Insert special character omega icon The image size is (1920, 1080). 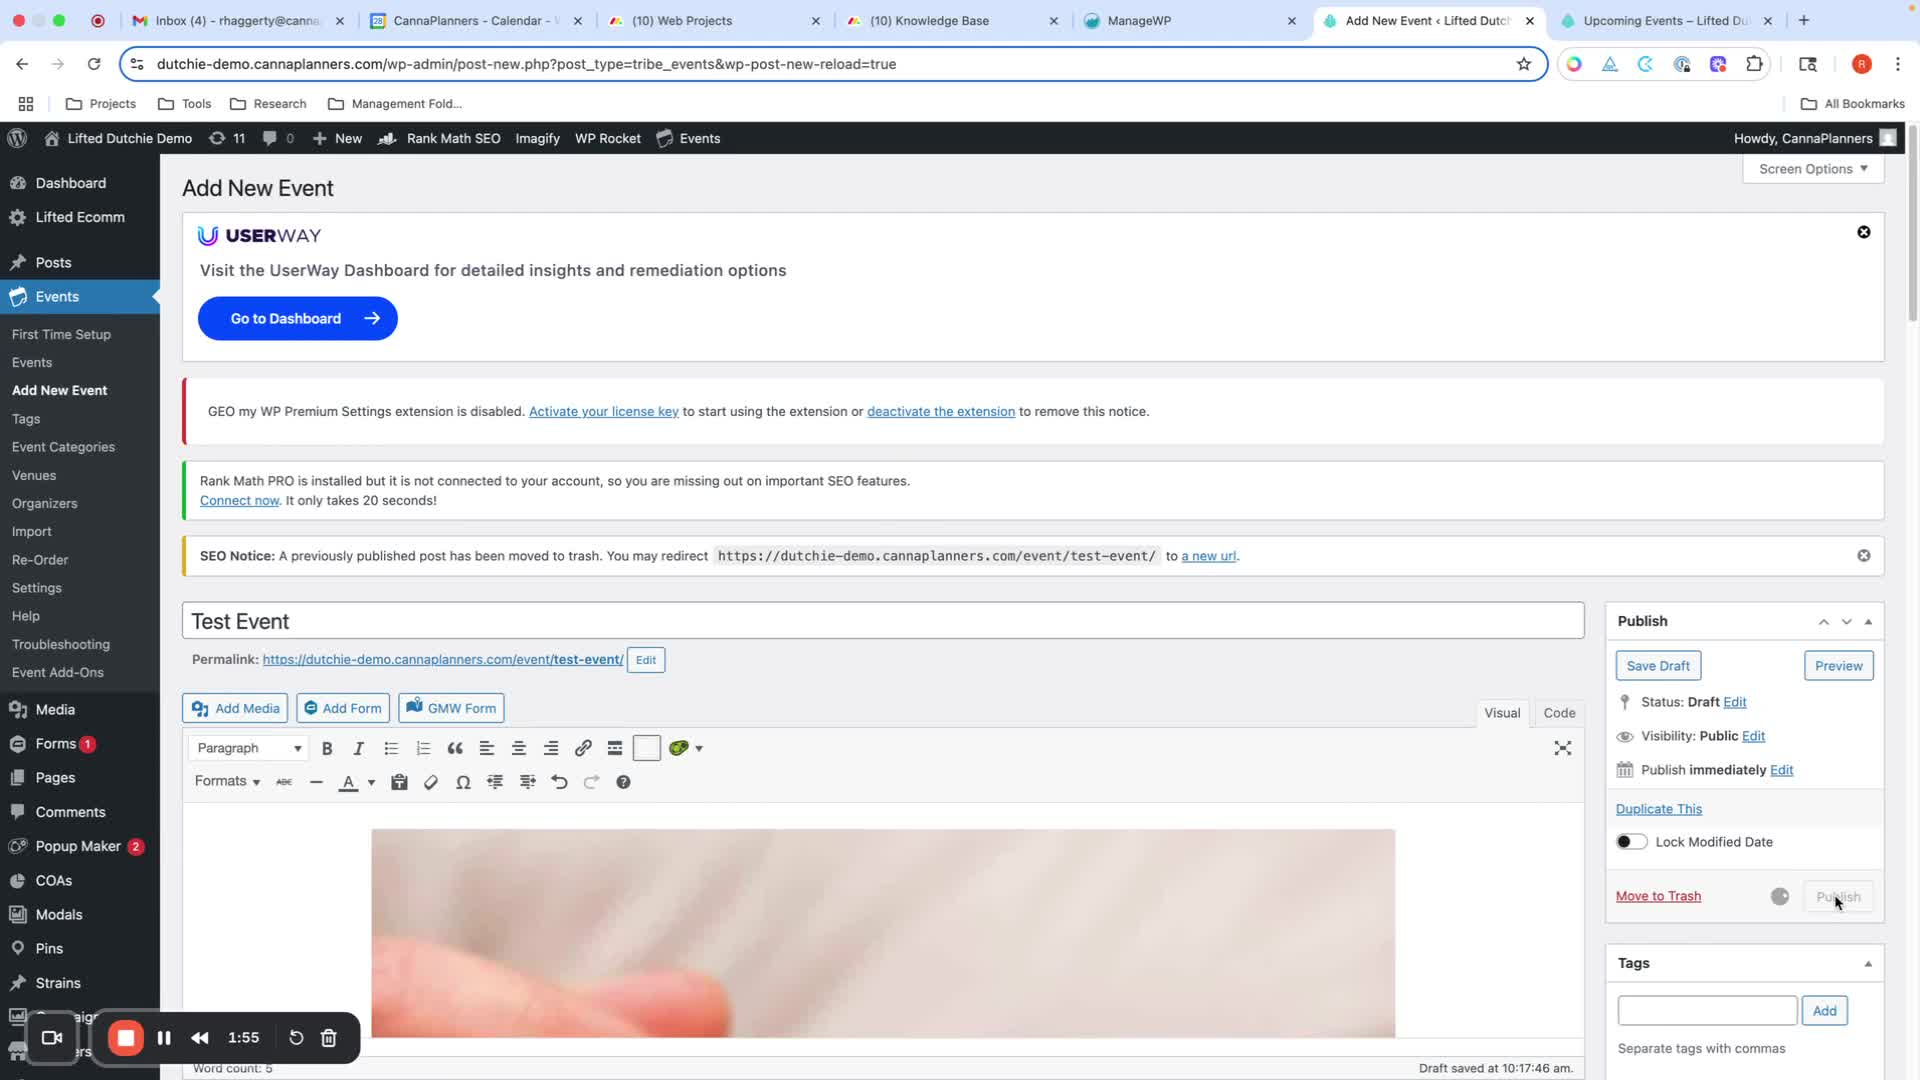(x=463, y=782)
